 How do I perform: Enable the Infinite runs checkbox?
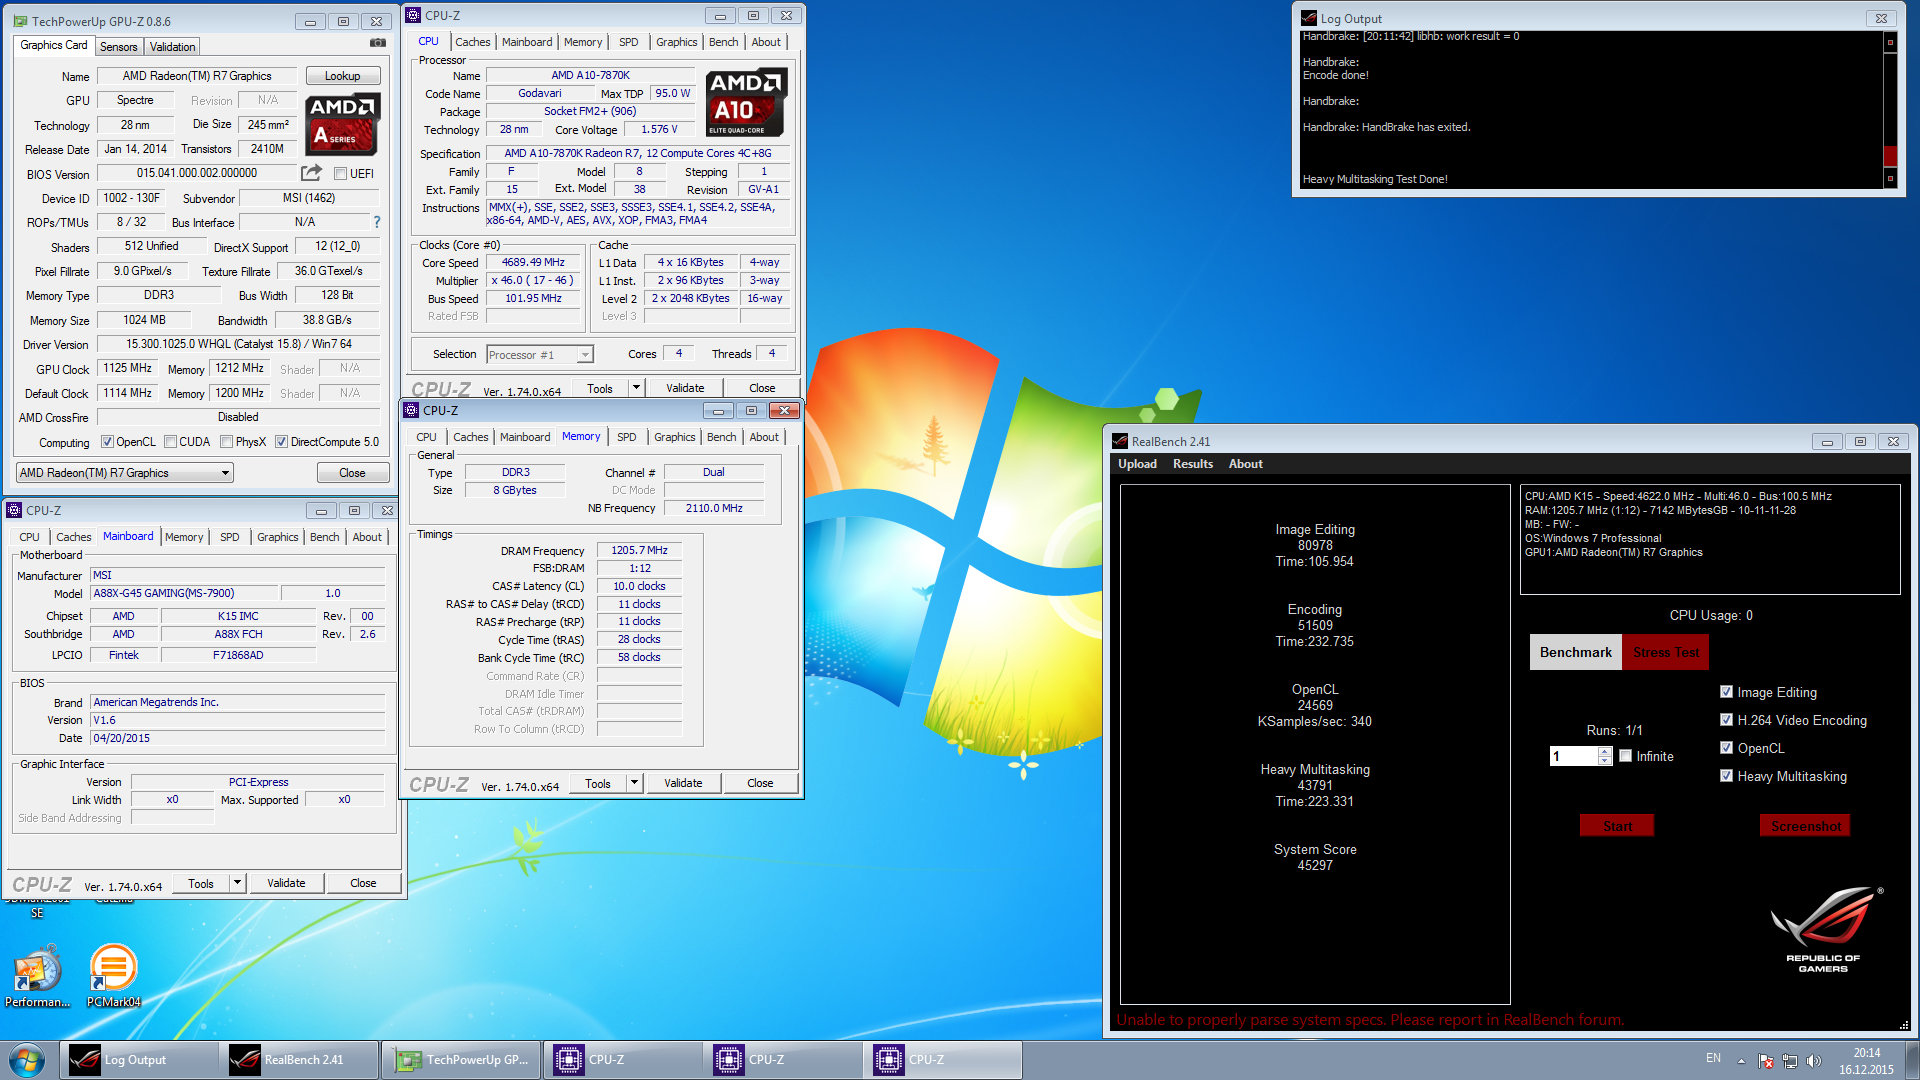[x=1626, y=756]
